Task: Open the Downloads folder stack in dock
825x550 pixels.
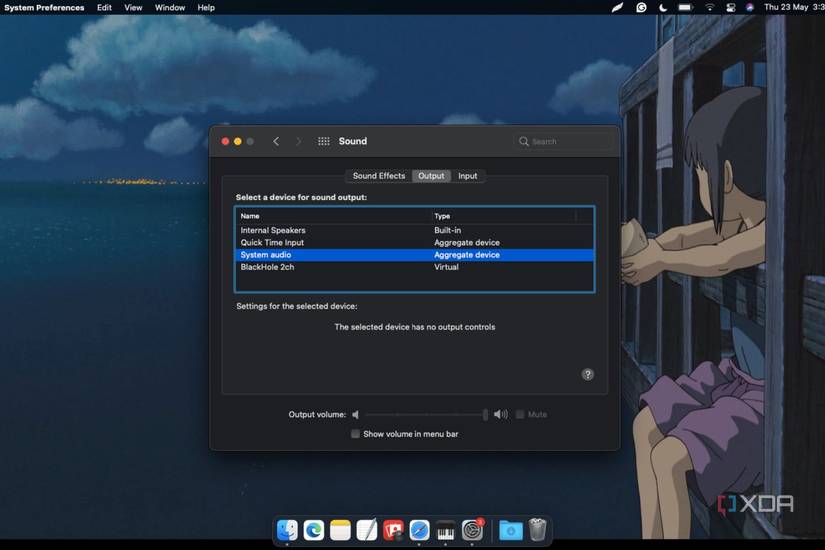Action: 510,530
